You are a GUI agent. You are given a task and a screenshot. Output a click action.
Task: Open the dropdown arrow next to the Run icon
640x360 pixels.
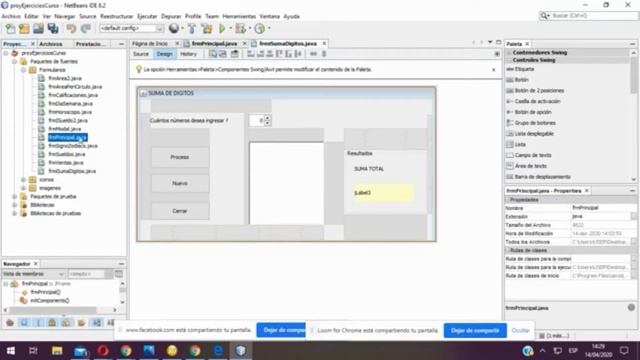(x=230, y=29)
